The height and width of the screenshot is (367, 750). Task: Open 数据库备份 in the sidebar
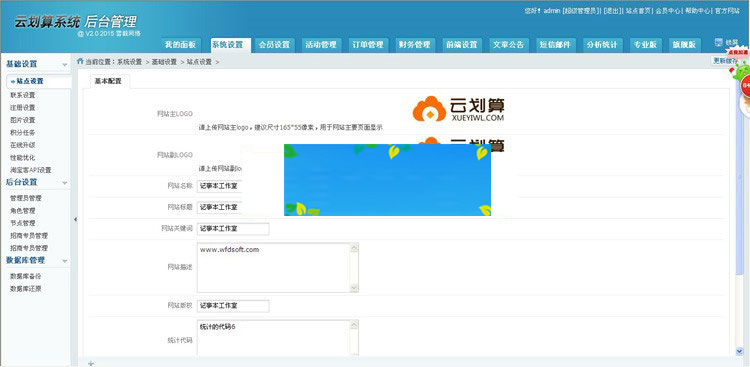point(26,277)
